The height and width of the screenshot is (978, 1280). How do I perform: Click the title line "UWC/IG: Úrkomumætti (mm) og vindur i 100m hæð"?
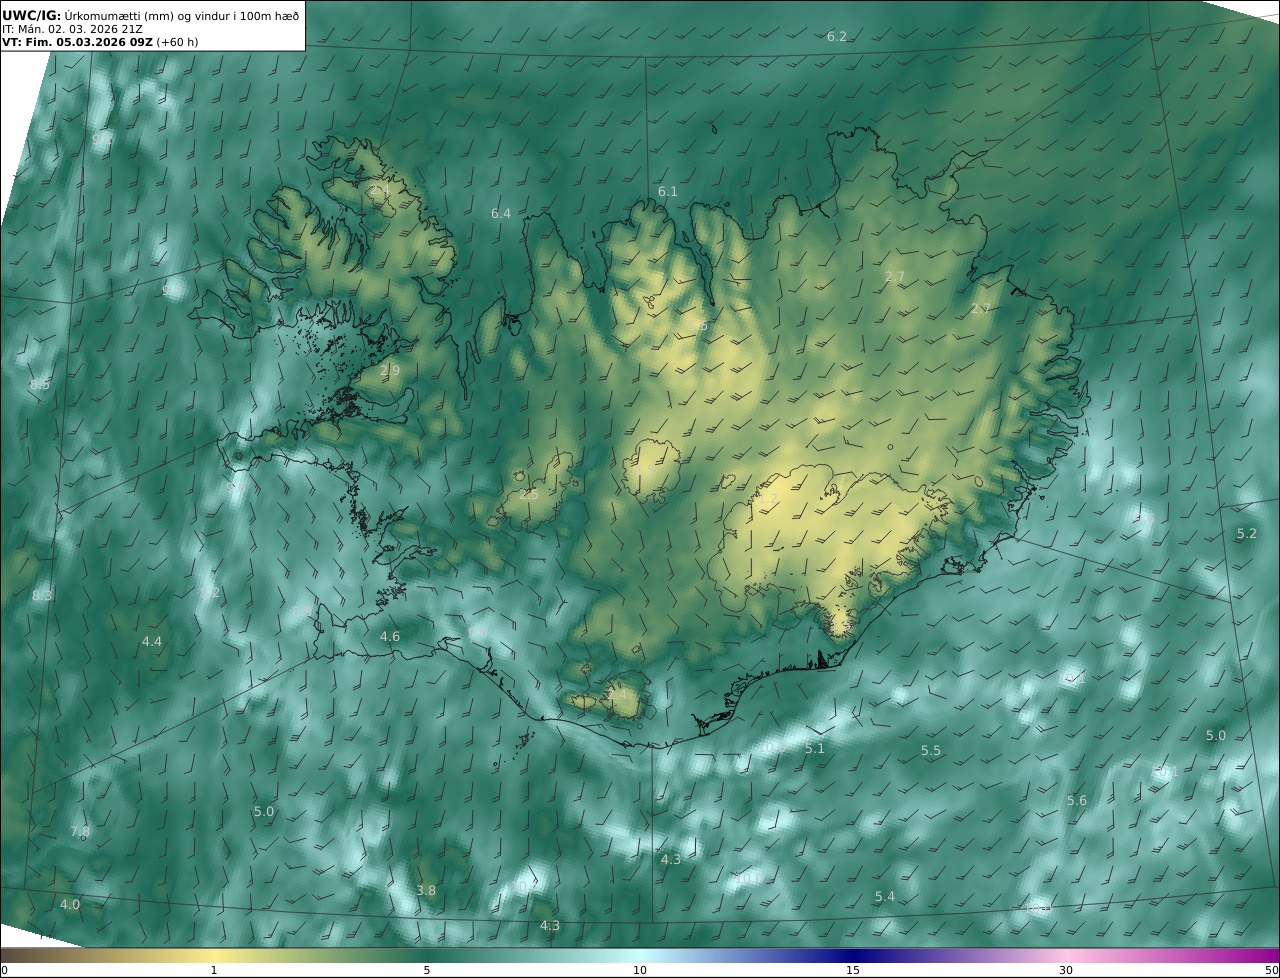[151, 15]
